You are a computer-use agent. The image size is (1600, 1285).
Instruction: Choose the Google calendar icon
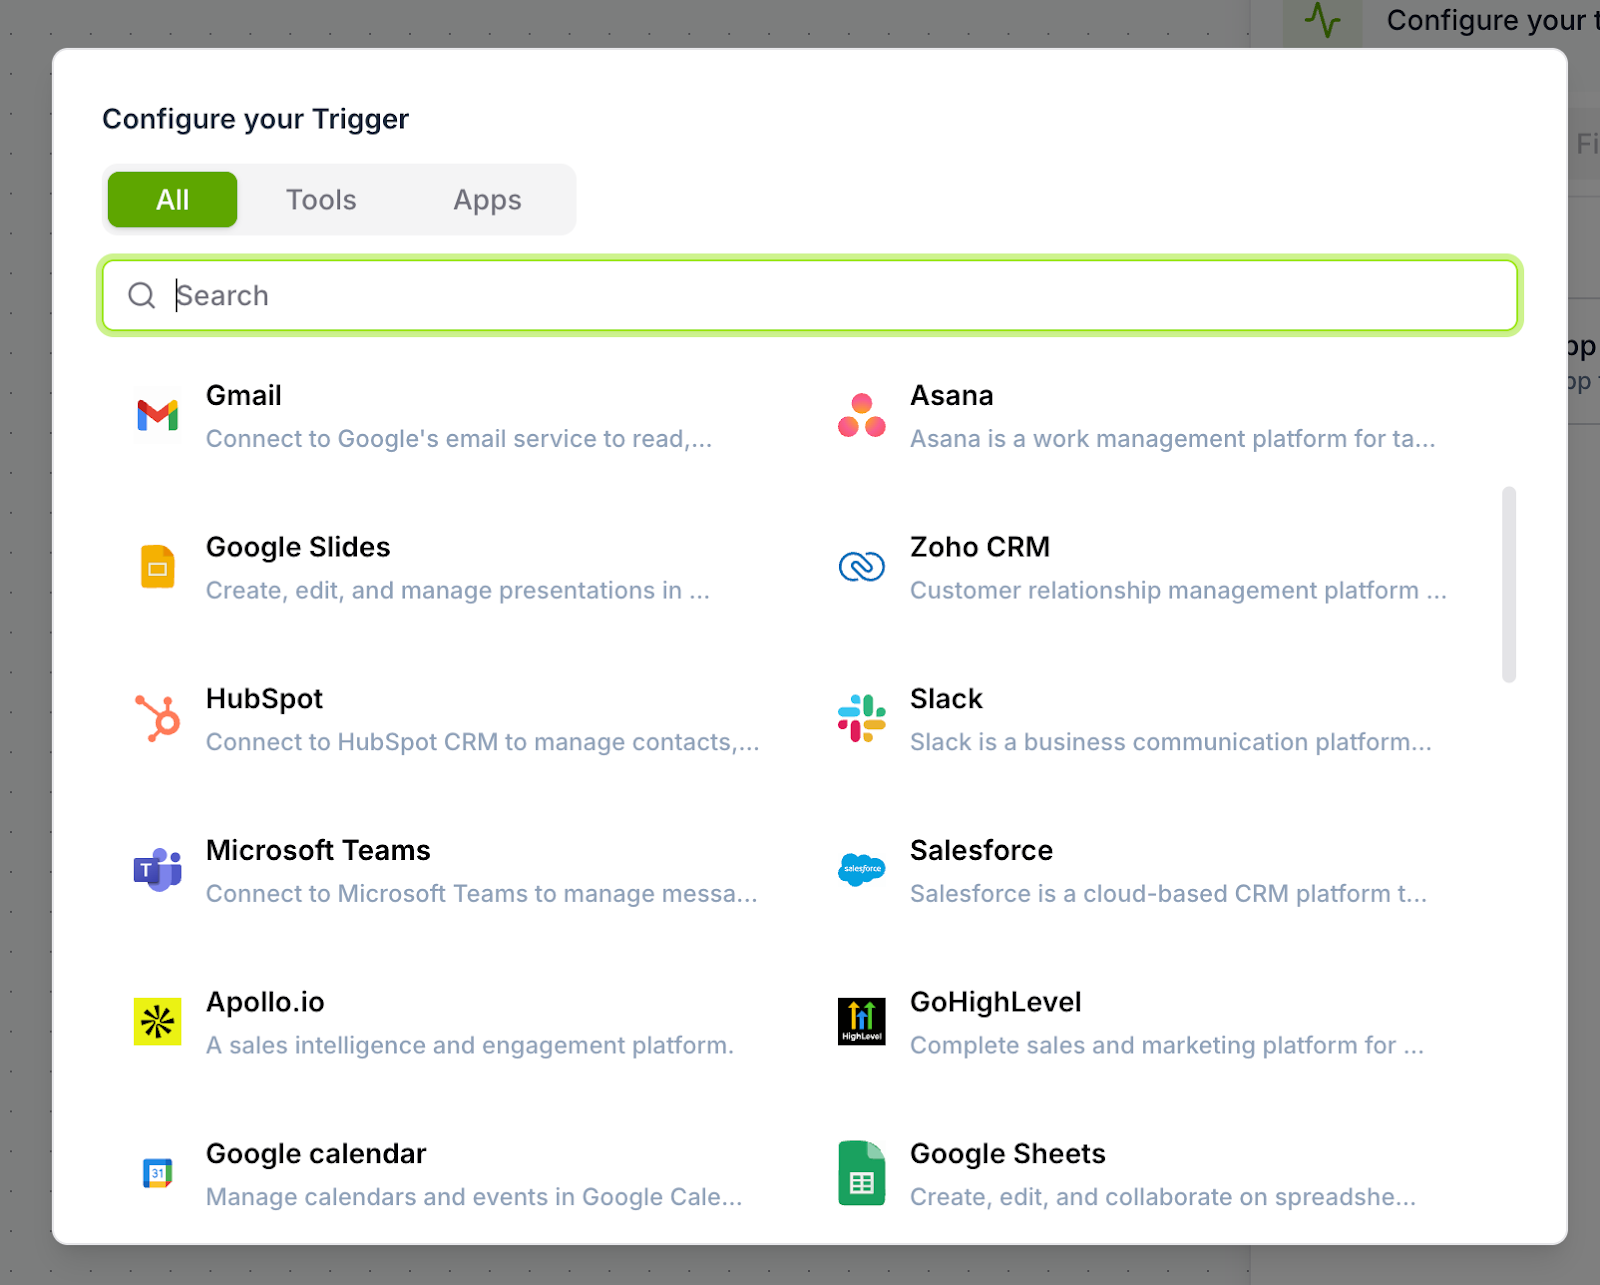click(x=158, y=1173)
